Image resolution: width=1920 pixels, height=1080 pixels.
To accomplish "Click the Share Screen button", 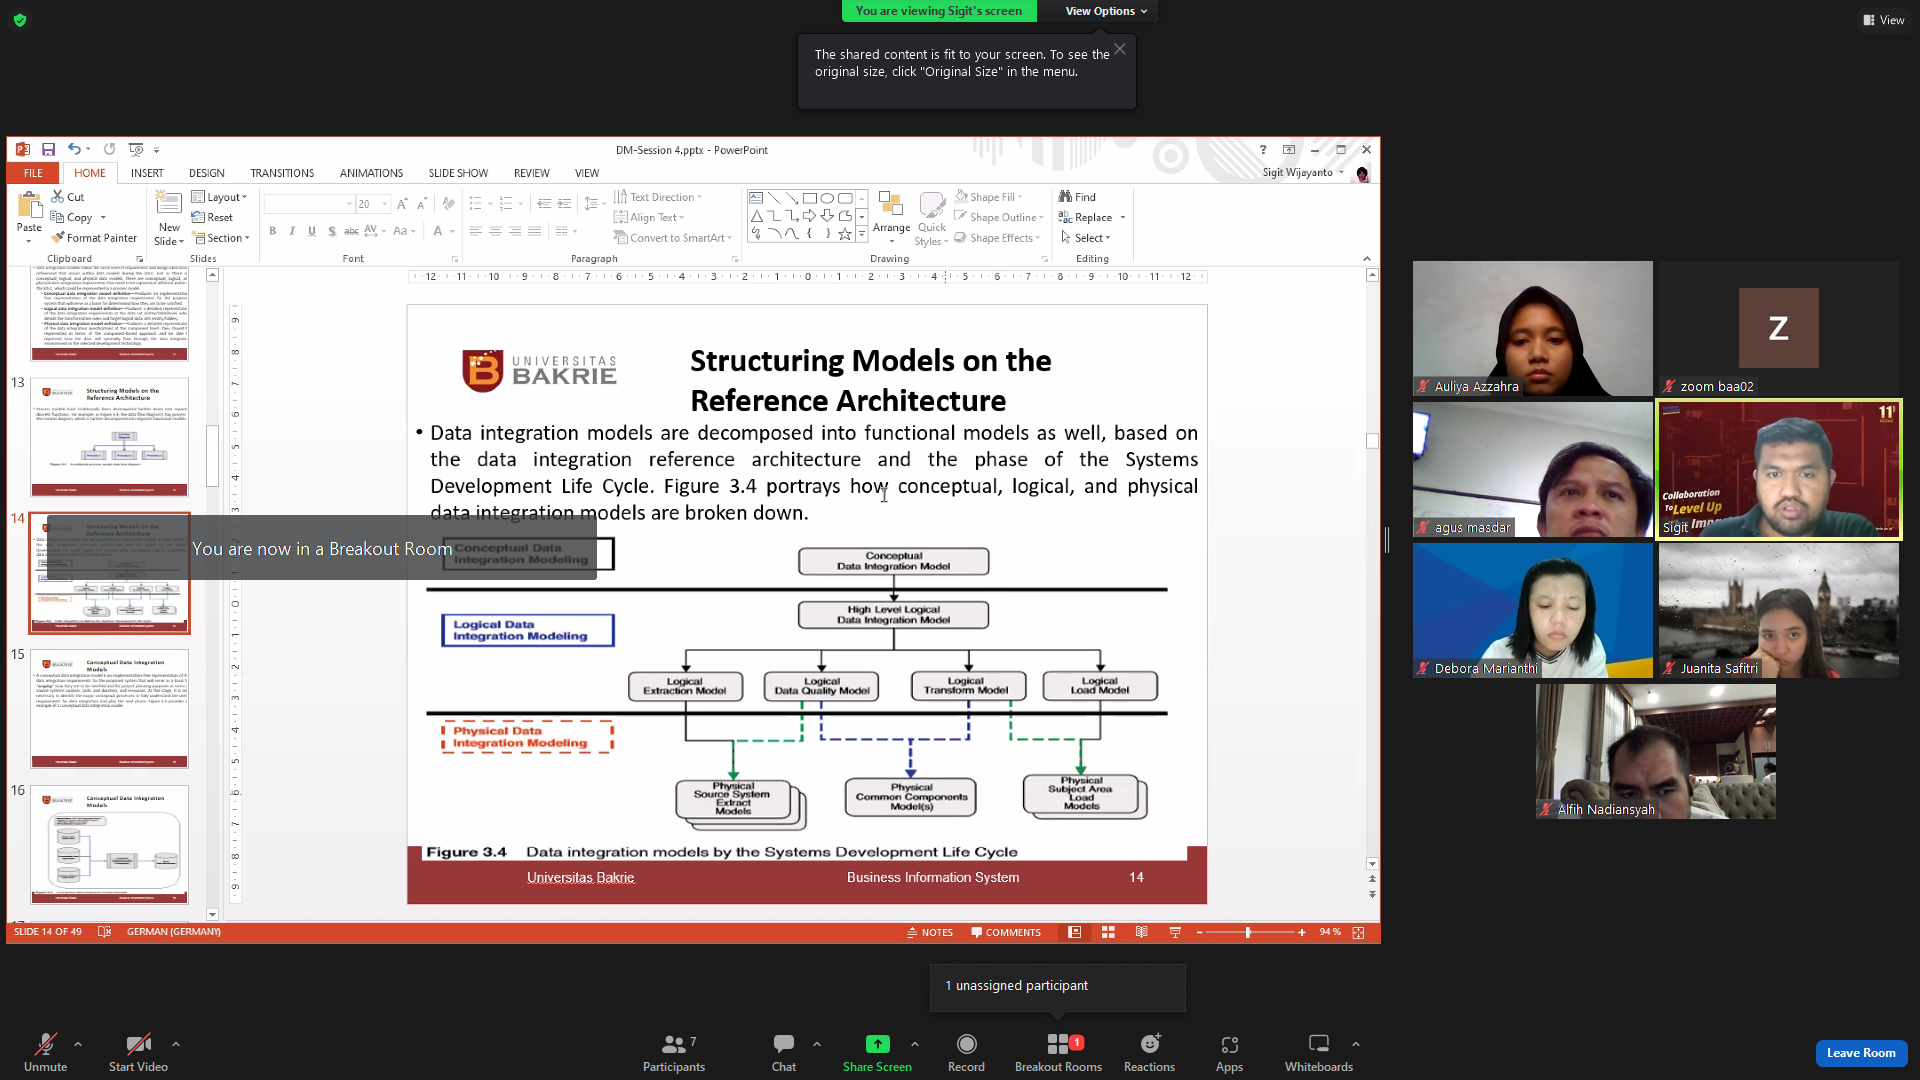I will 877,1052.
